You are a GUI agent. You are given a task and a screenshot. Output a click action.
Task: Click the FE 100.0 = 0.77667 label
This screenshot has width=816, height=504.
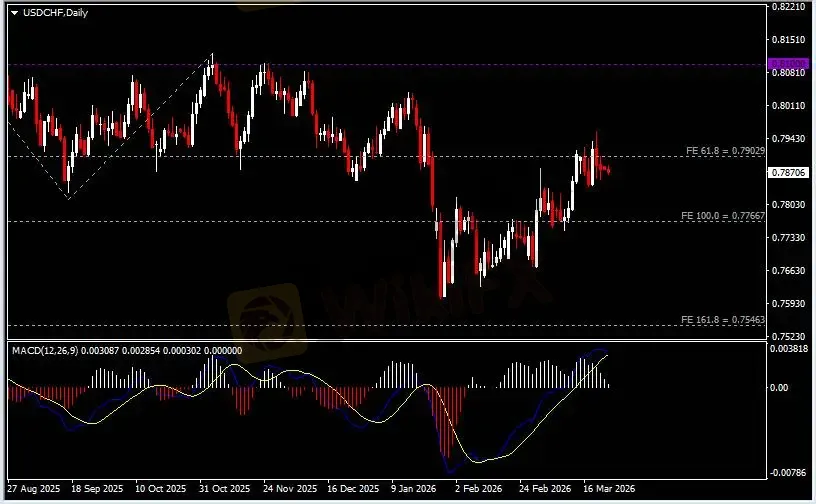click(723, 215)
